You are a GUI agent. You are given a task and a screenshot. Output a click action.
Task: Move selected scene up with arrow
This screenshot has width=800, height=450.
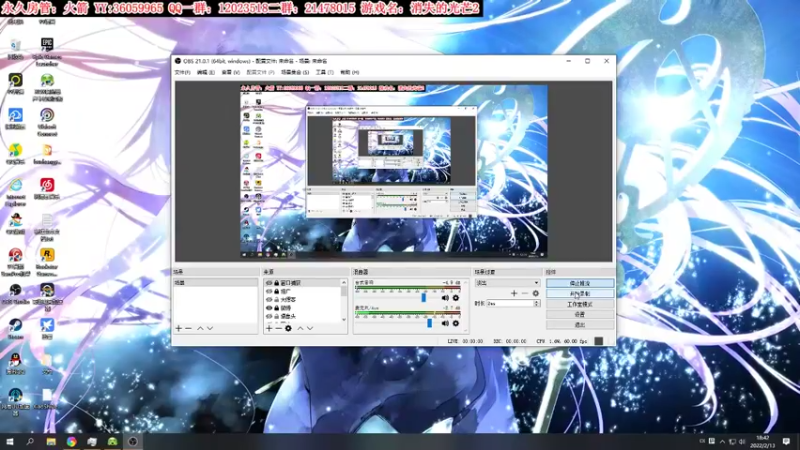(200, 329)
